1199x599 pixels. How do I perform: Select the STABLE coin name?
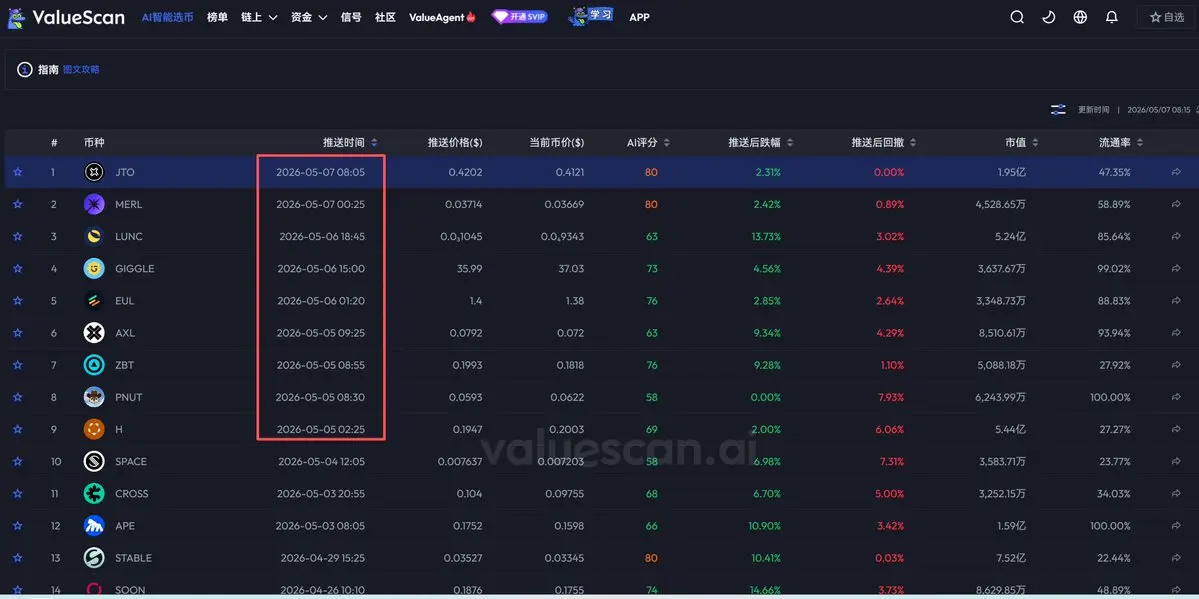tap(133, 558)
